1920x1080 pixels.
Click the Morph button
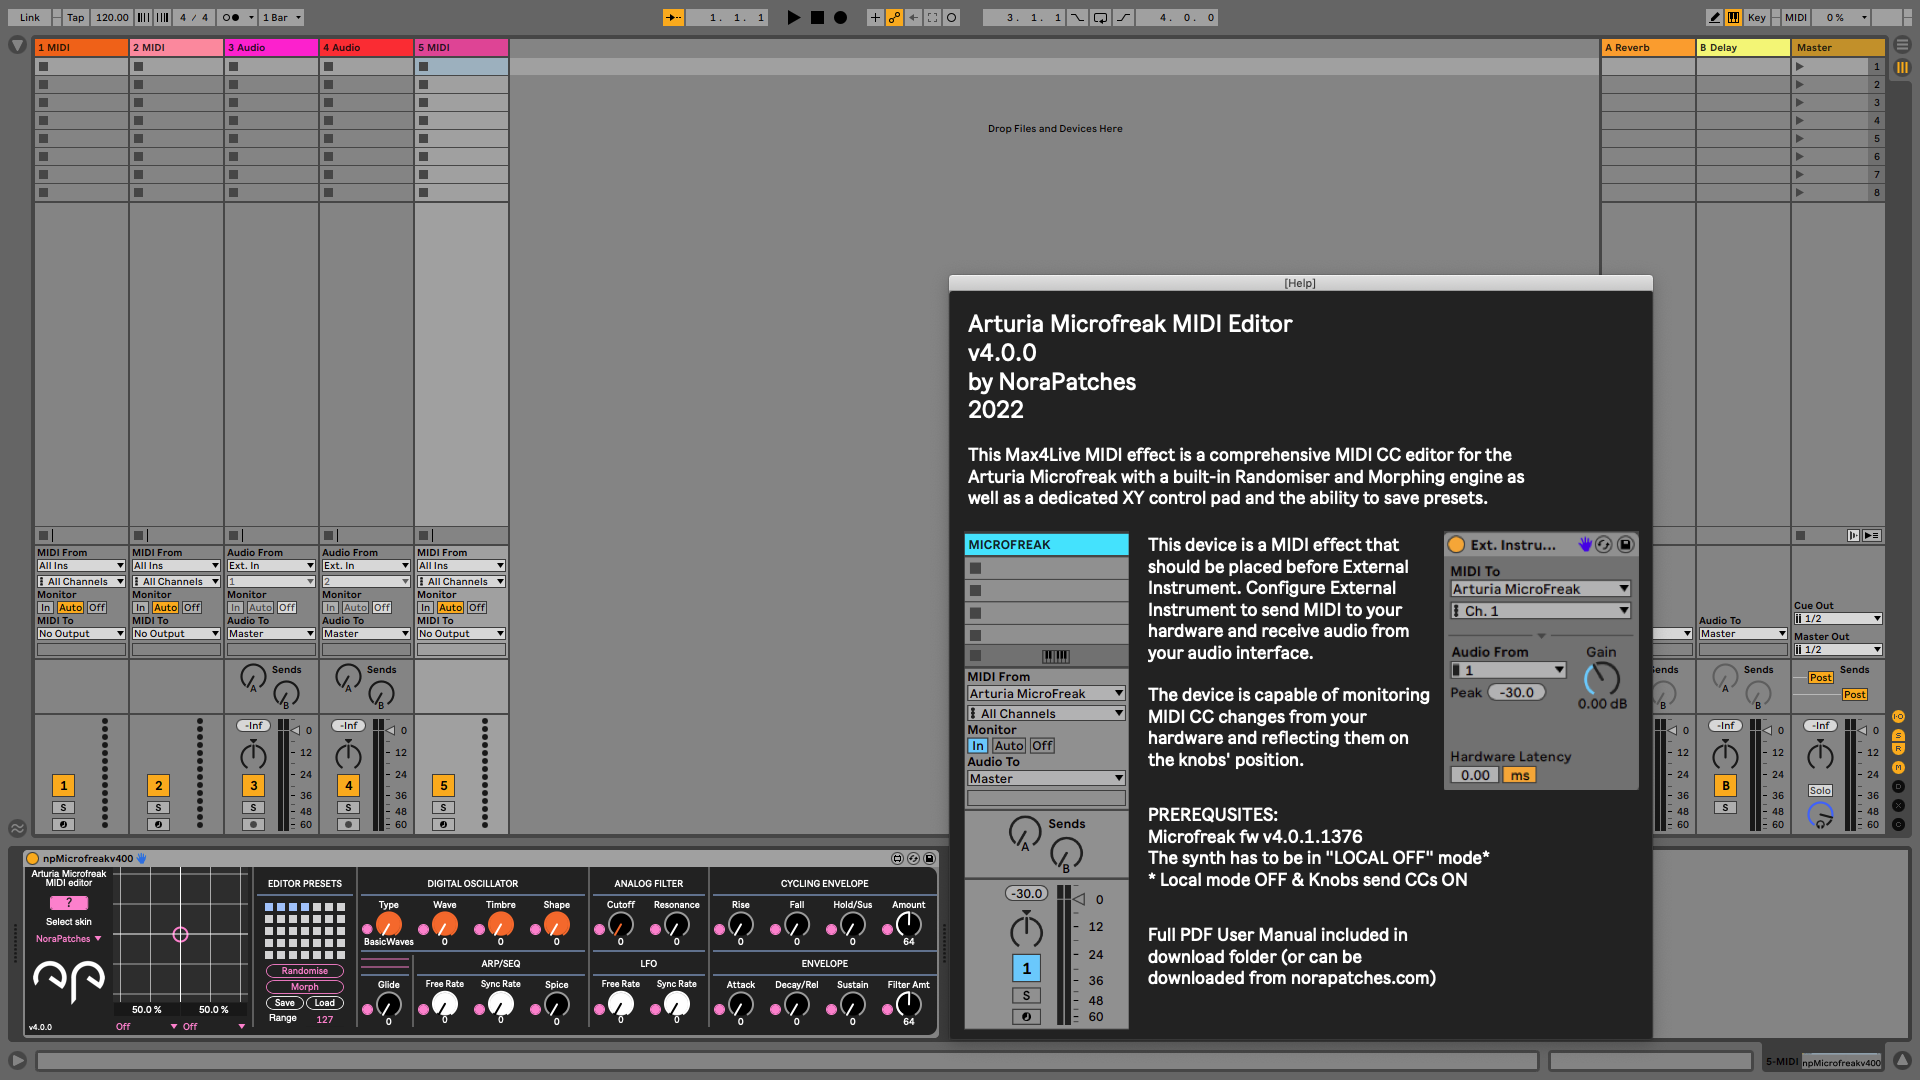tap(304, 986)
